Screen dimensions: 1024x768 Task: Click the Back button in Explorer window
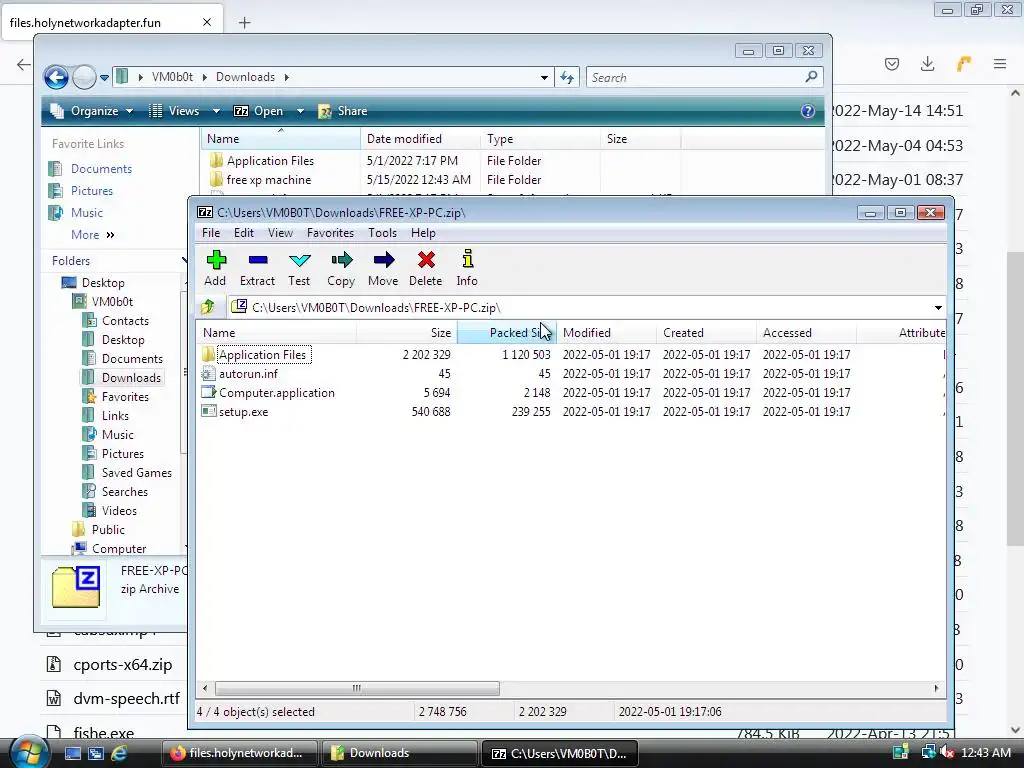pyautogui.click(x=56, y=77)
